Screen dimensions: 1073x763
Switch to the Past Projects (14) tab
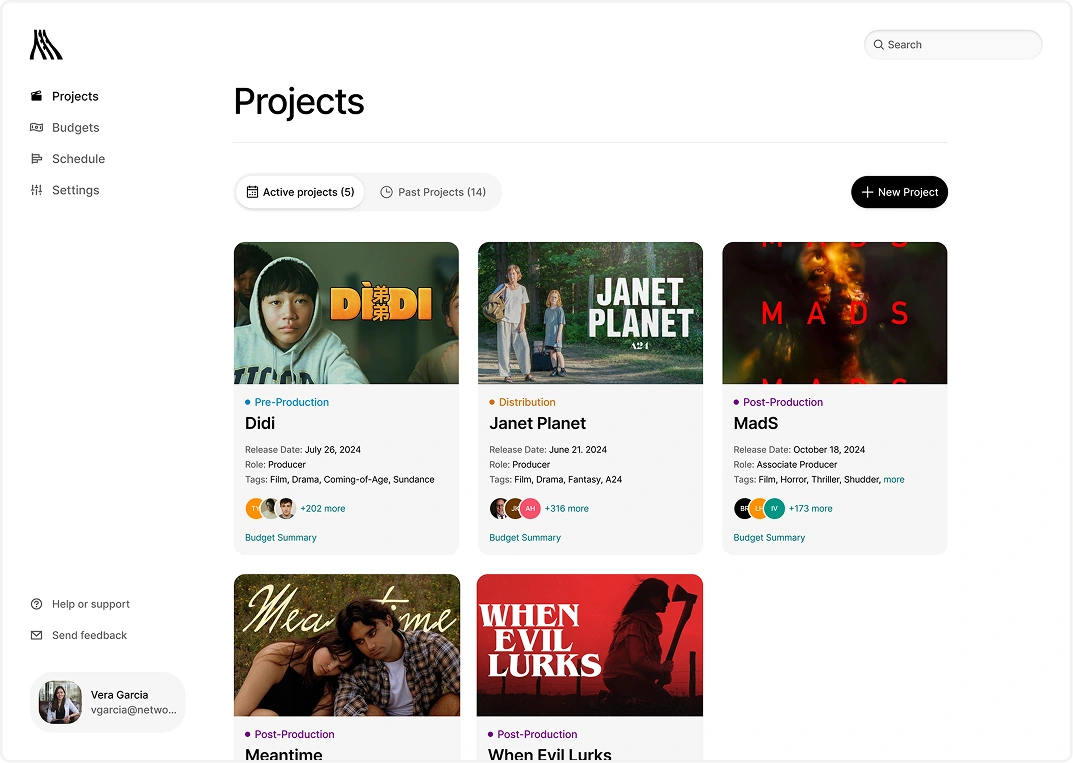click(x=433, y=192)
